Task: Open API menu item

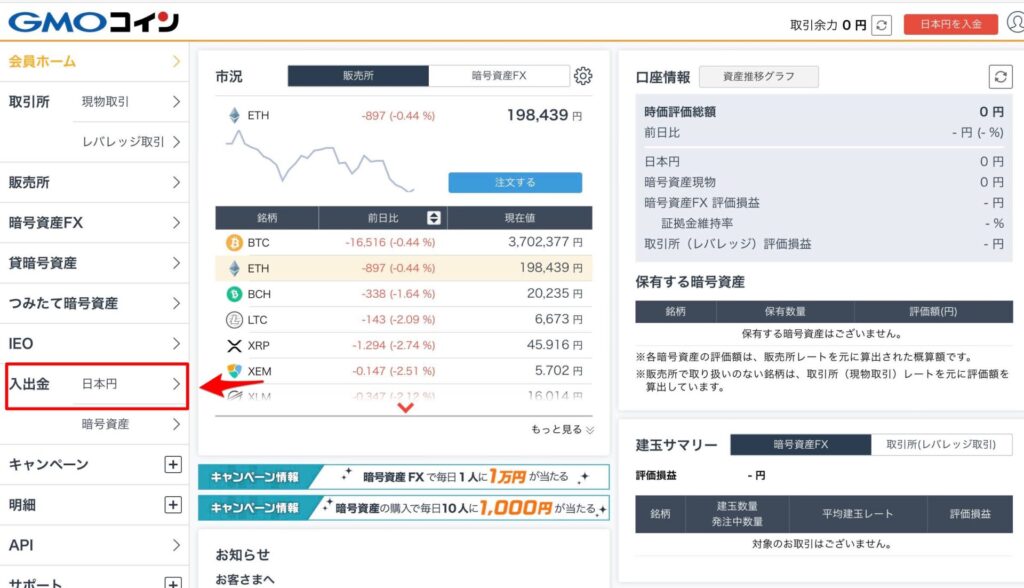Action: pos(95,545)
